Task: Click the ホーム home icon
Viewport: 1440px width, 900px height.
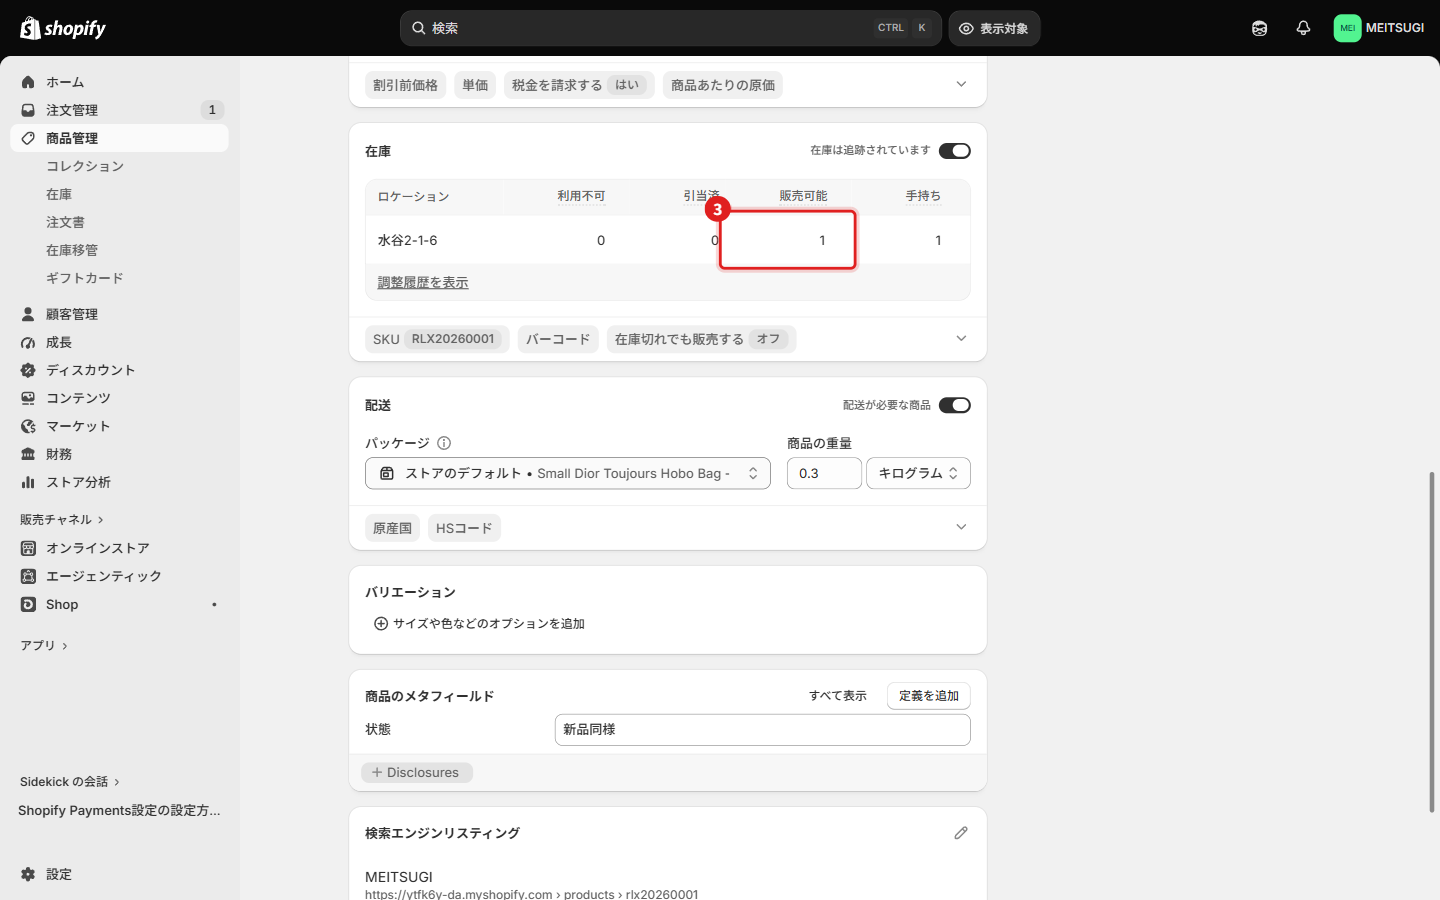Action: click(28, 82)
